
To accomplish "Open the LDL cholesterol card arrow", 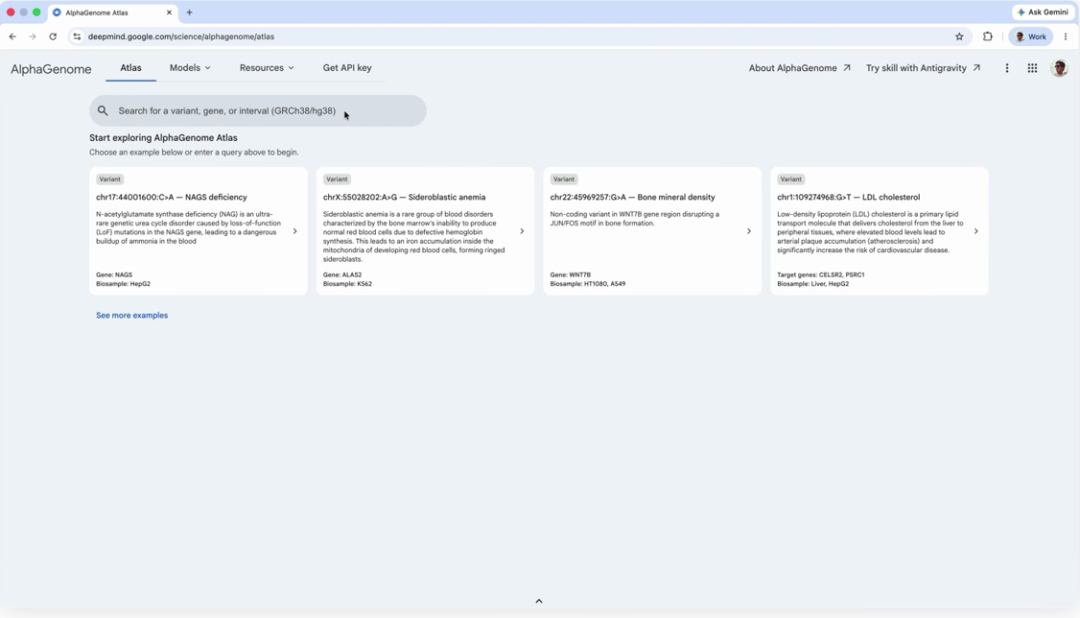I will point(976,231).
